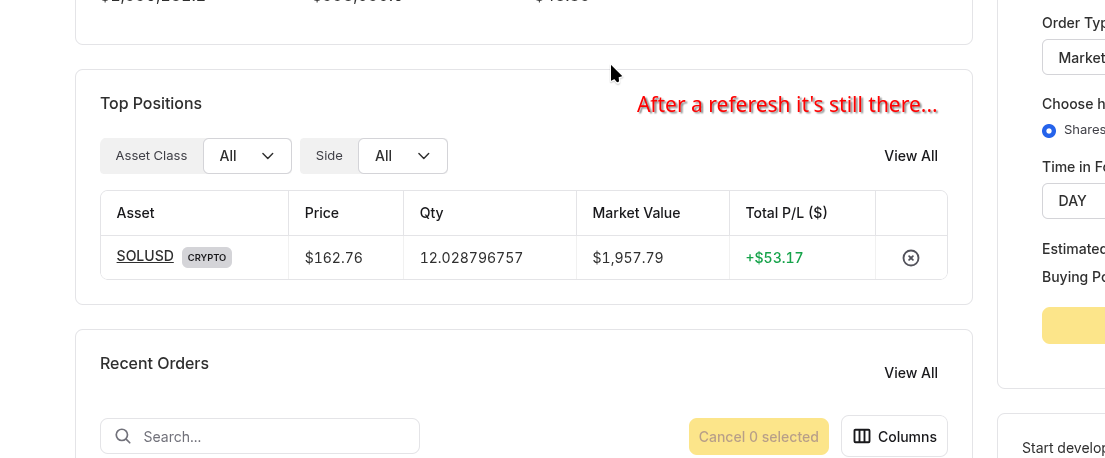Viewport: 1105px width, 458px height.
Task: Open the Asset Class filter dropdown
Action: click(247, 156)
